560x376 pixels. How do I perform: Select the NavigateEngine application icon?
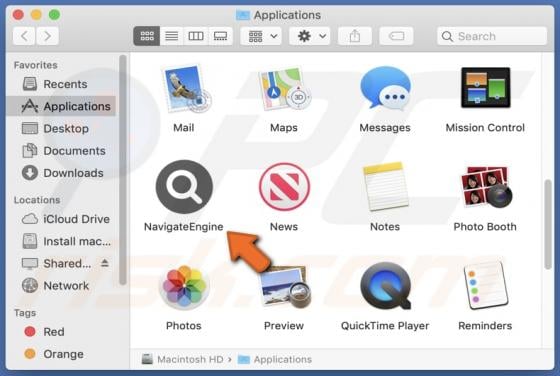(x=184, y=186)
